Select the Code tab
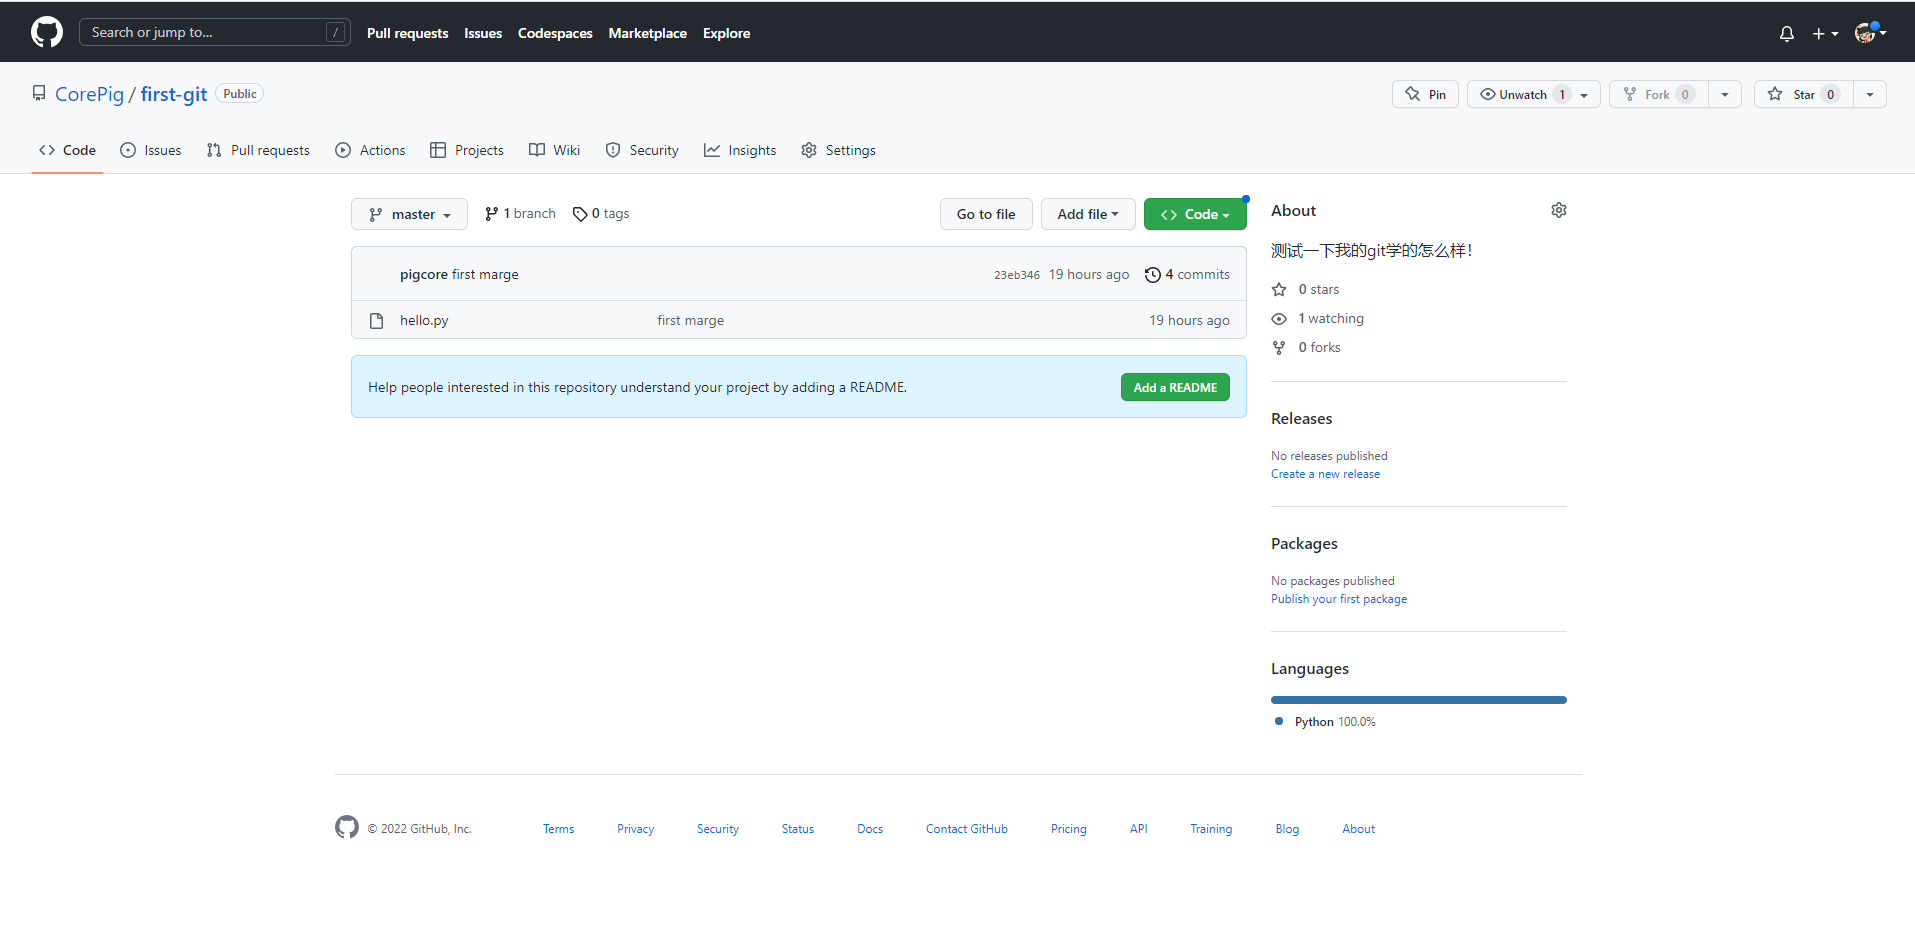Image resolution: width=1915 pixels, height=938 pixels. (x=68, y=150)
